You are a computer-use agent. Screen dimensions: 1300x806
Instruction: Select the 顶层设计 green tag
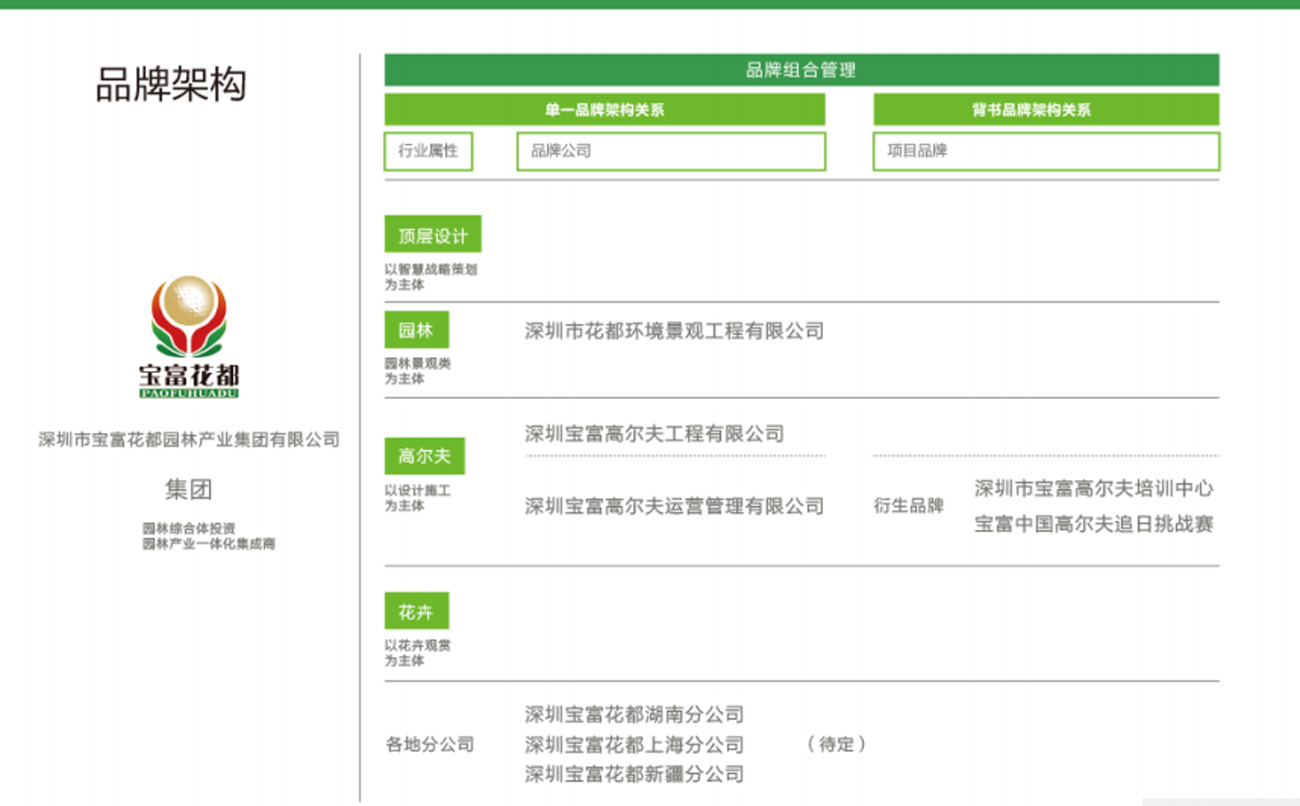433,236
